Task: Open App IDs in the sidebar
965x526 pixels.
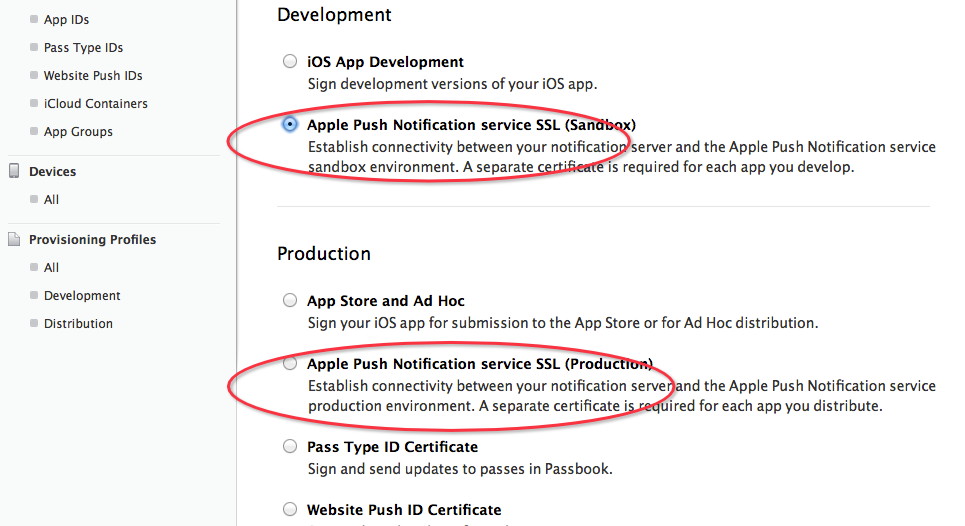Action: coord(66,20)
